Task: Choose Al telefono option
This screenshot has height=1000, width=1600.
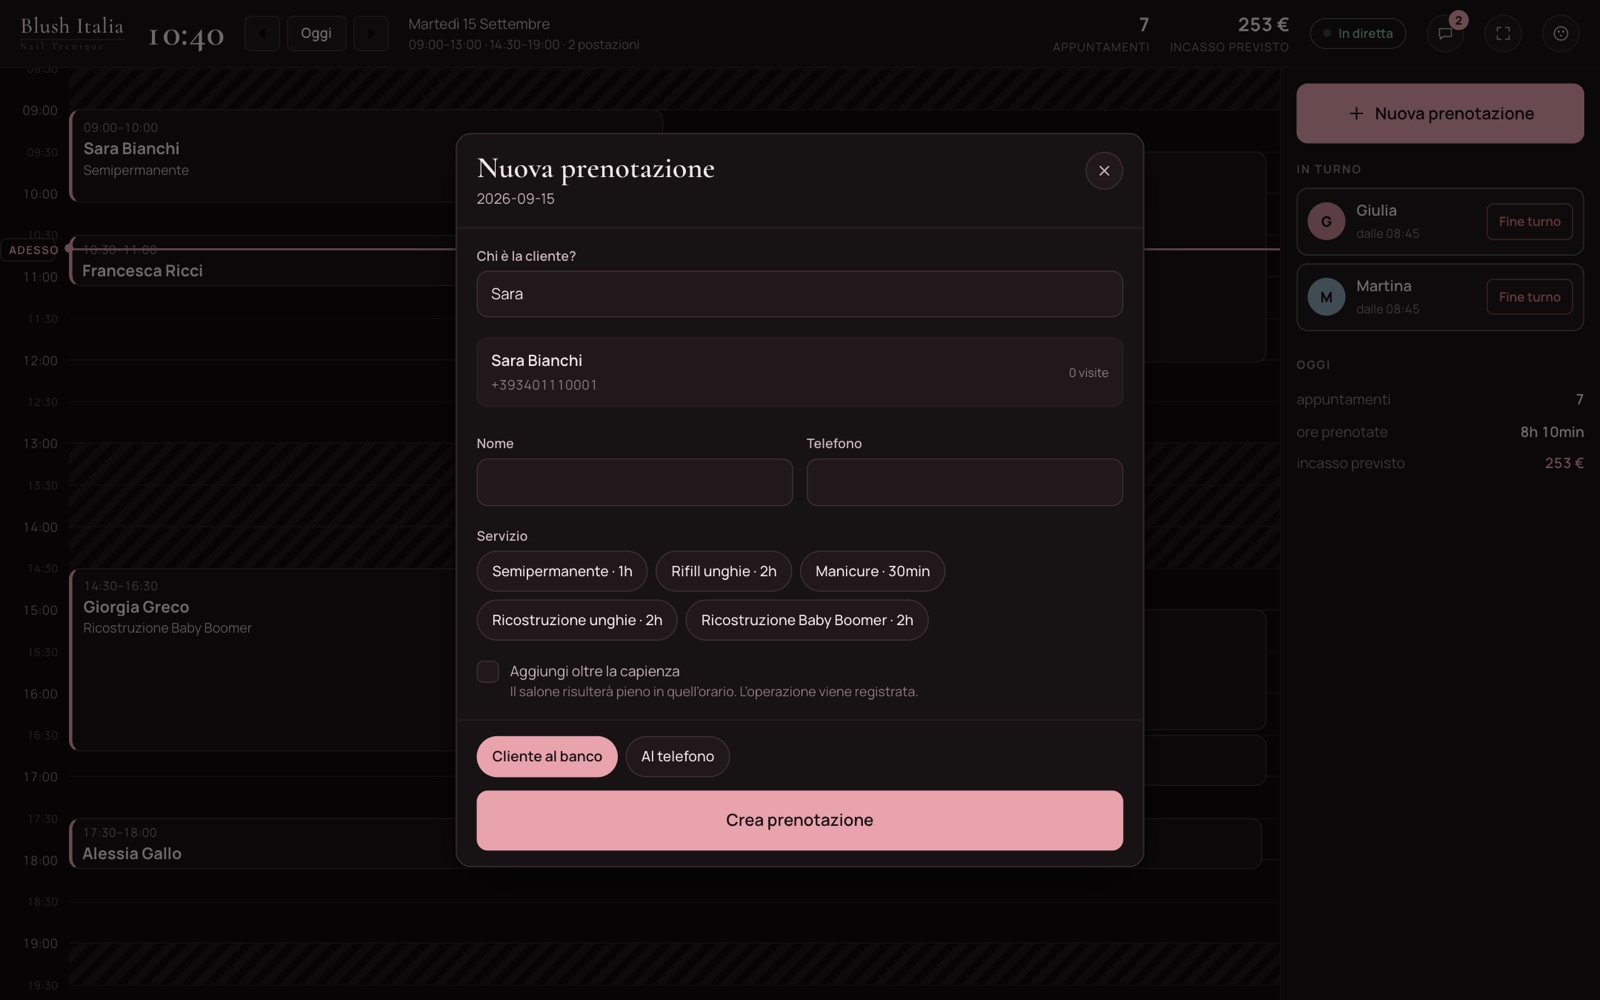Action: tap(678, 756)
